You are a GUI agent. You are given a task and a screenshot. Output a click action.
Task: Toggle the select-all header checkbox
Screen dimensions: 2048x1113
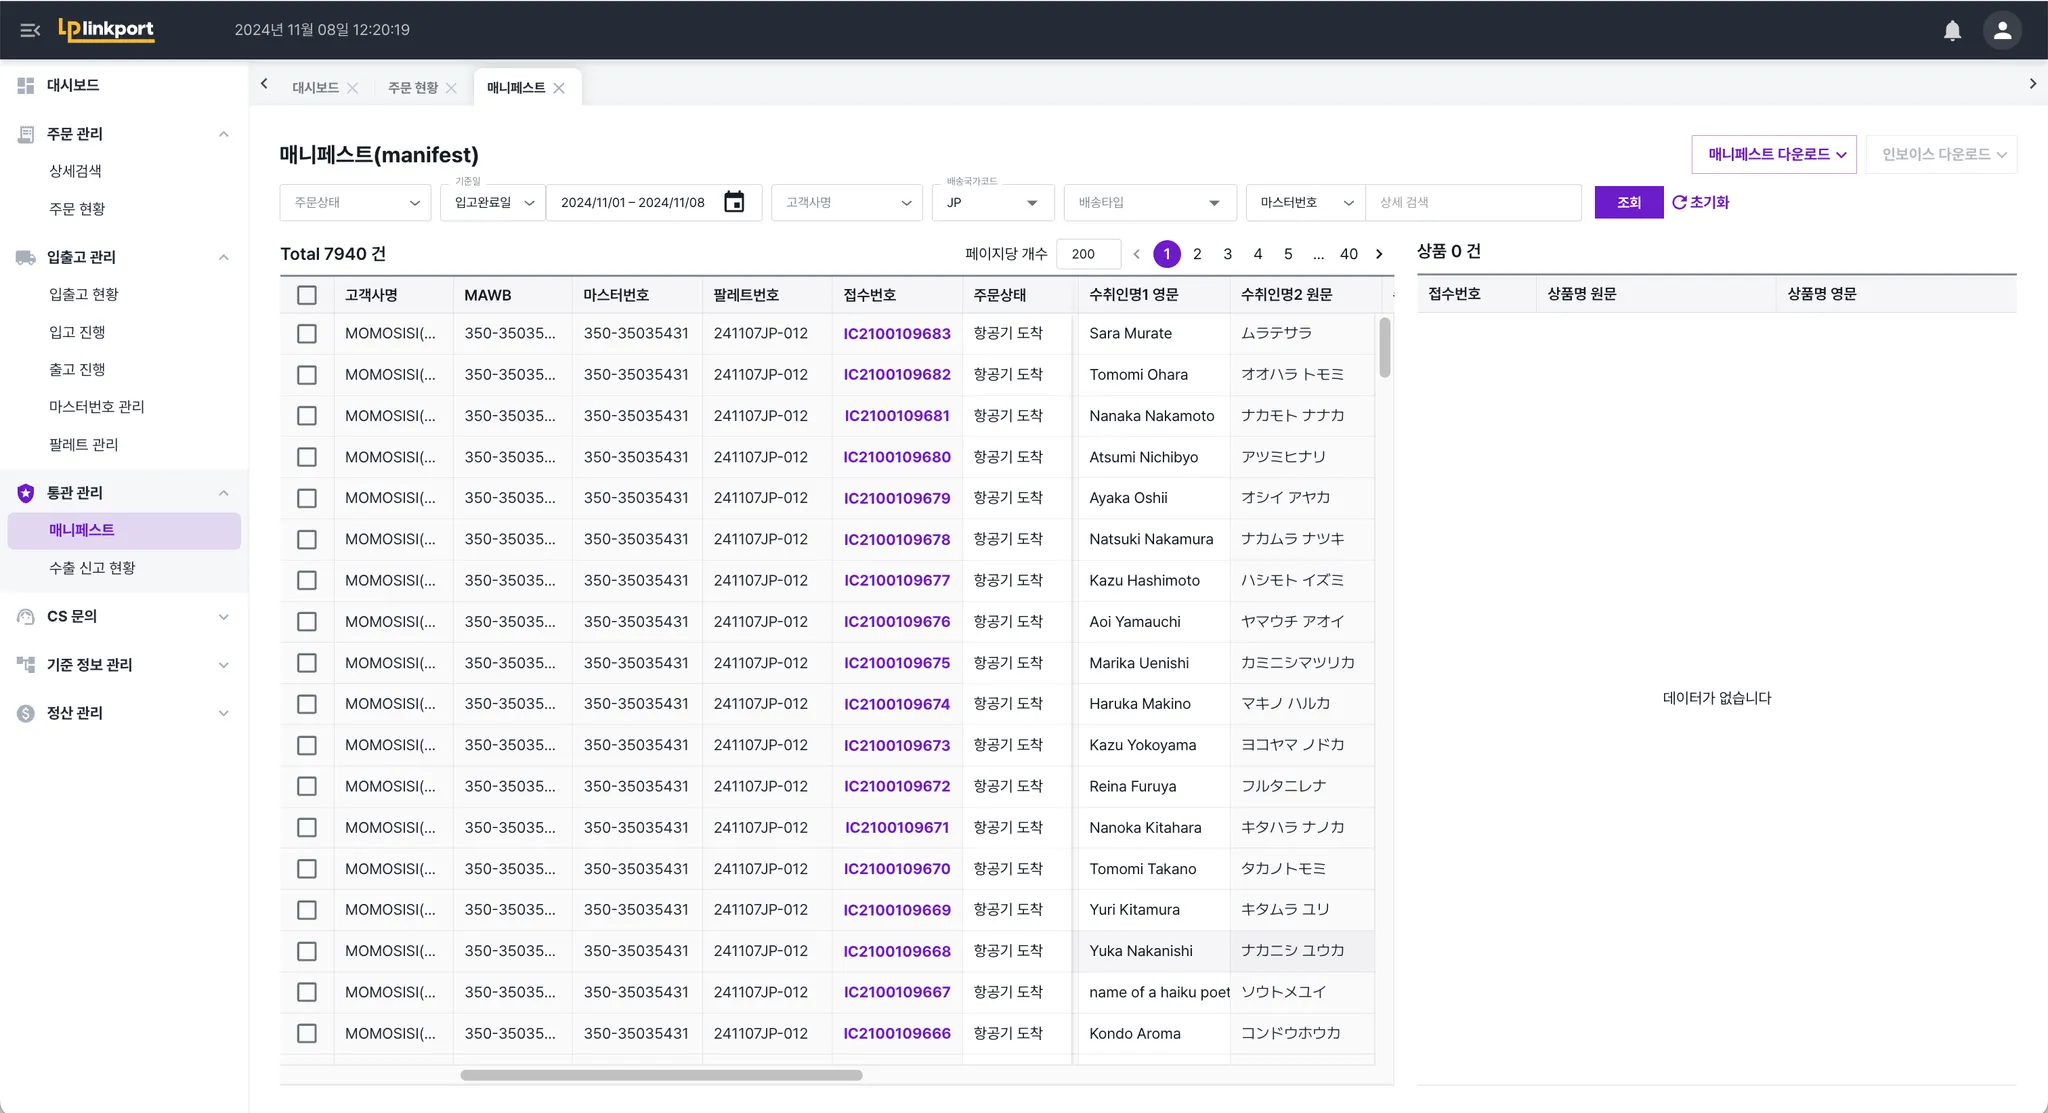click(307, 295)
